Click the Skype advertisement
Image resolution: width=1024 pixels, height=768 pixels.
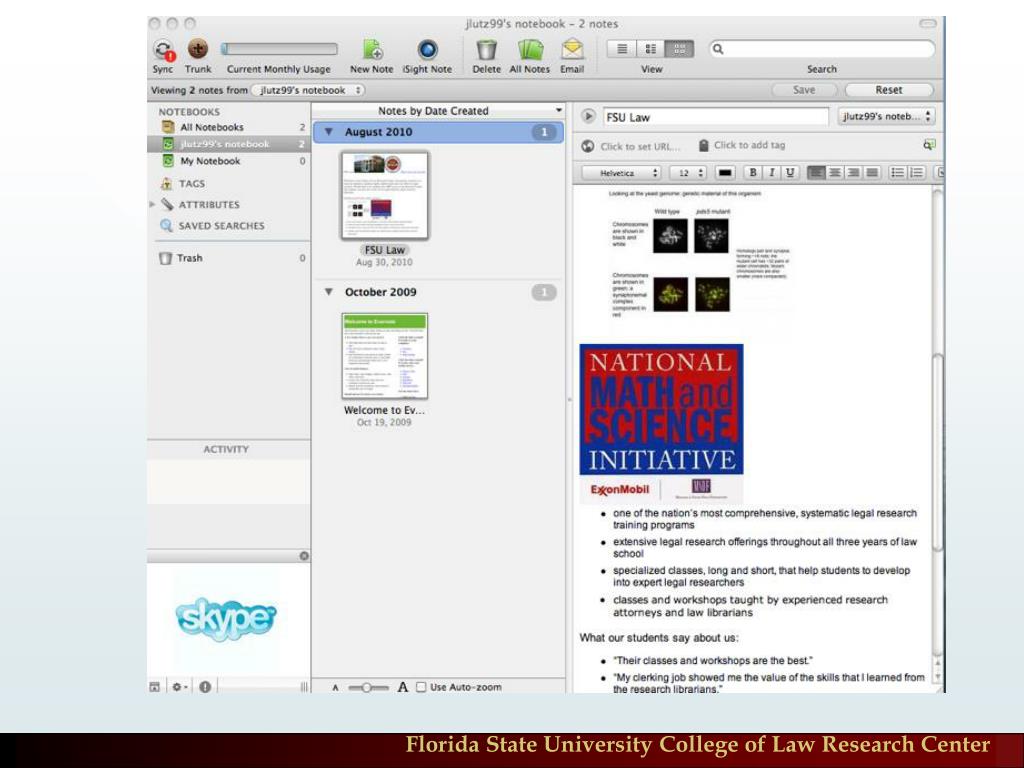(x=226, y=618)
